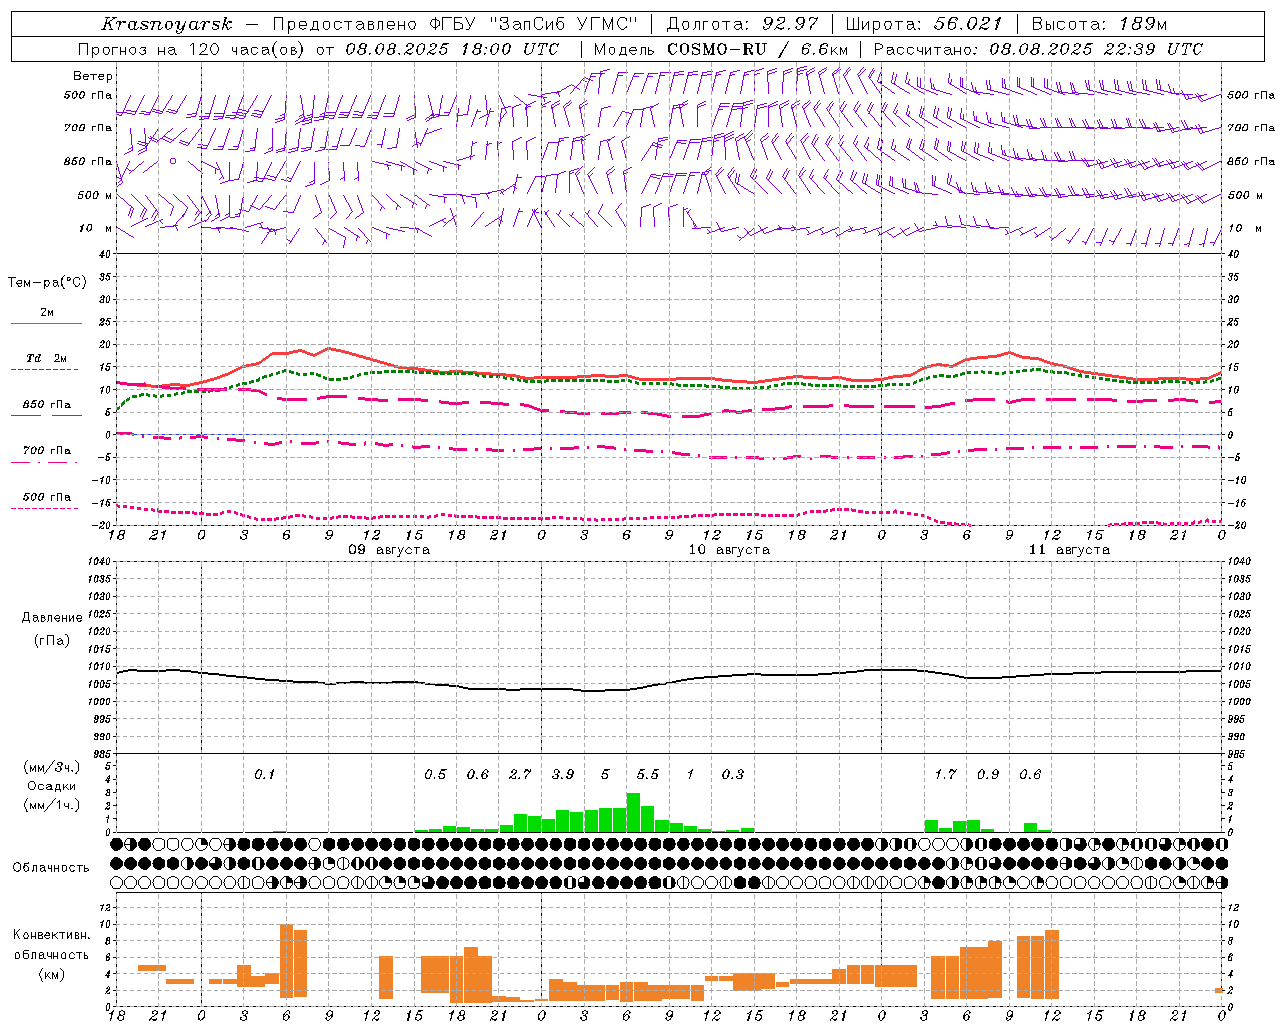The image size is (1280, 1024).
Task: Click the 'Тем-ра(°C)' temperature panel label
Action: point(47,283)
